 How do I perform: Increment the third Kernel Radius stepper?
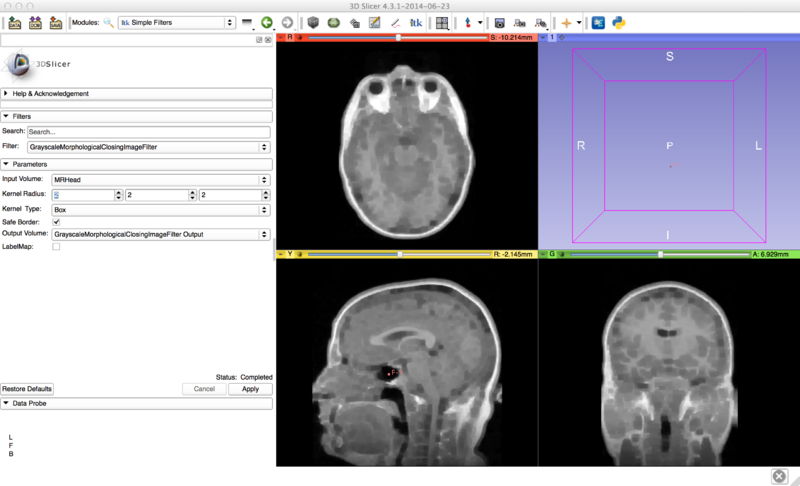click(266, 192)
